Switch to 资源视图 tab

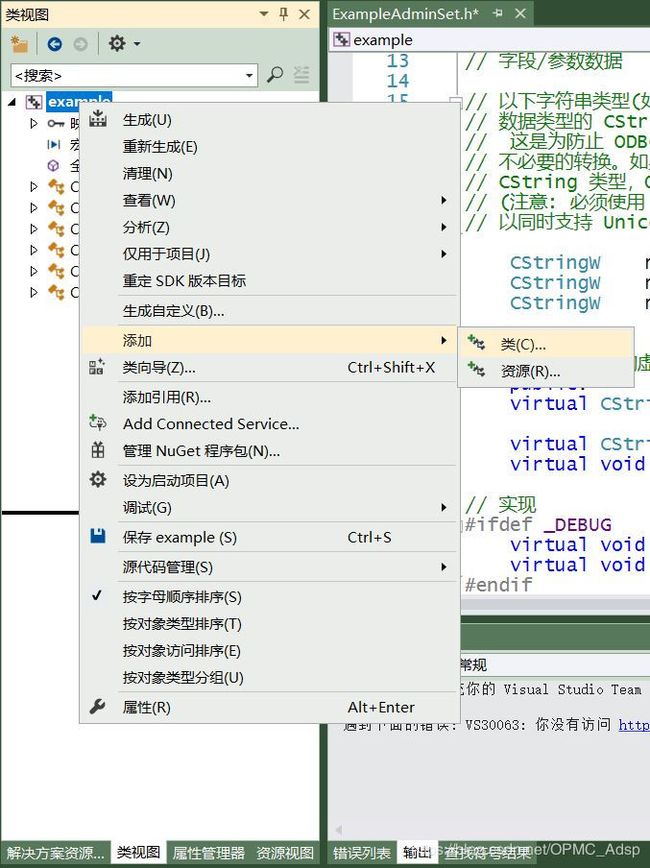[285, 853]
